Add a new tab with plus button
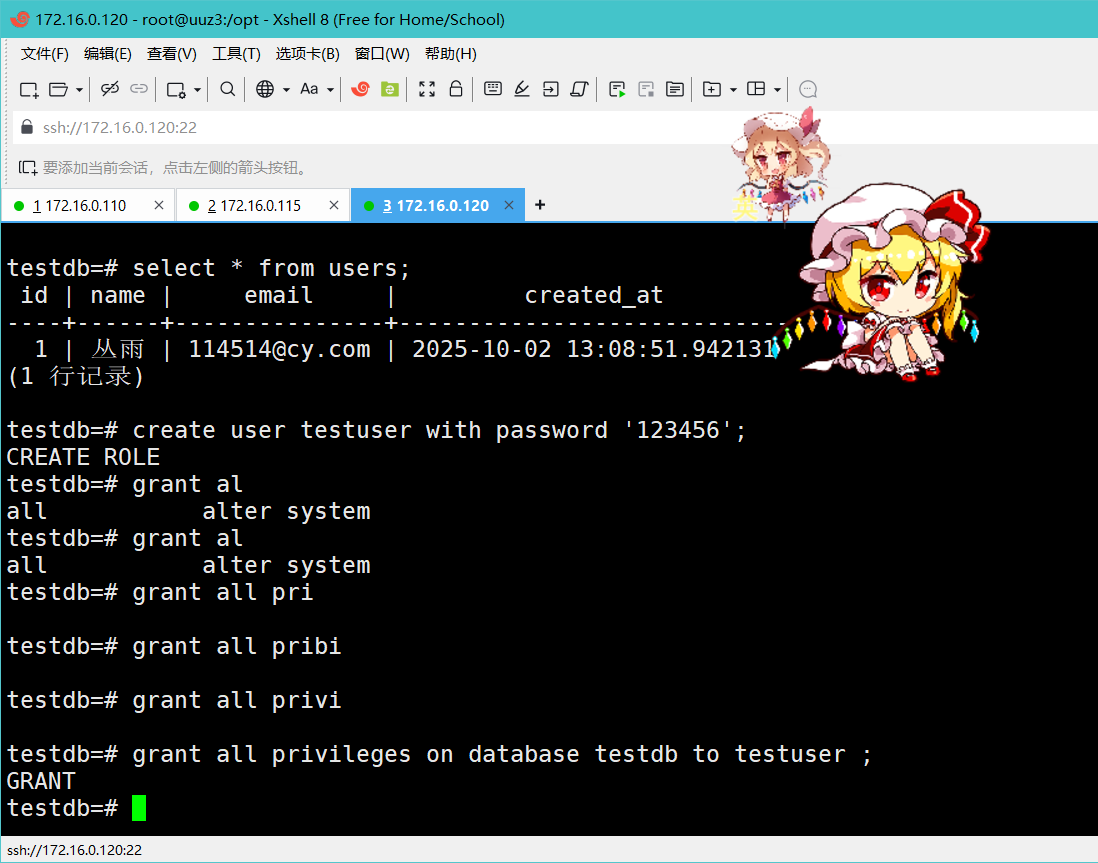This screenshot has height=863, width=1098. (540, 205)
